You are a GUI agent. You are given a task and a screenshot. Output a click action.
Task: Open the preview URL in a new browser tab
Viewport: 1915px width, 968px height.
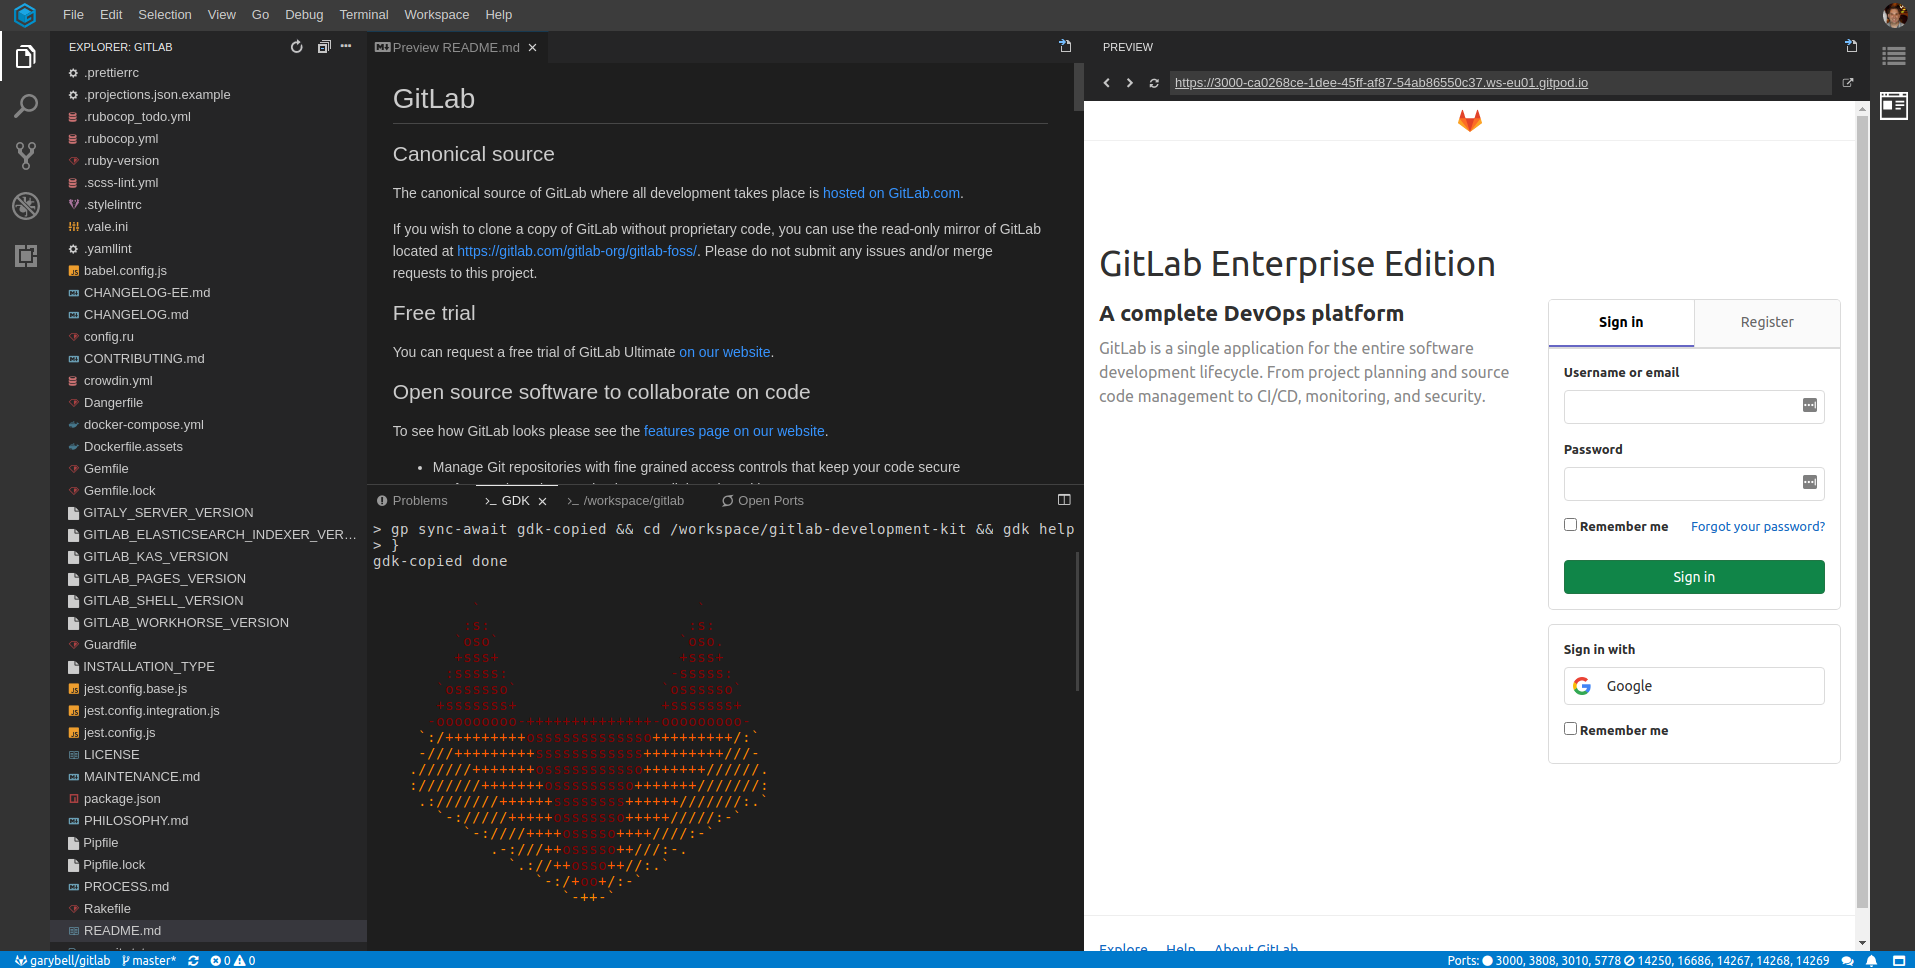point(1847,83)
